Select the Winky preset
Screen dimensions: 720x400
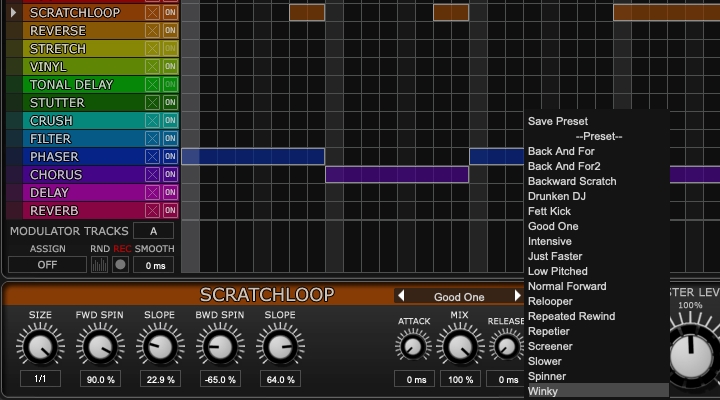[x=596, y=391]
